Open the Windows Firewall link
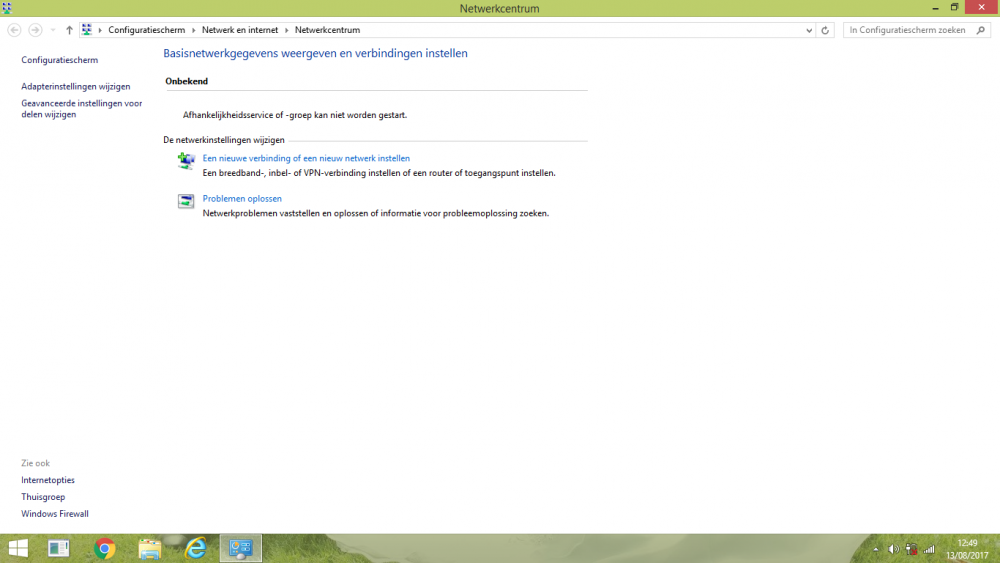 pyautogui.click(x=55, y=513)
